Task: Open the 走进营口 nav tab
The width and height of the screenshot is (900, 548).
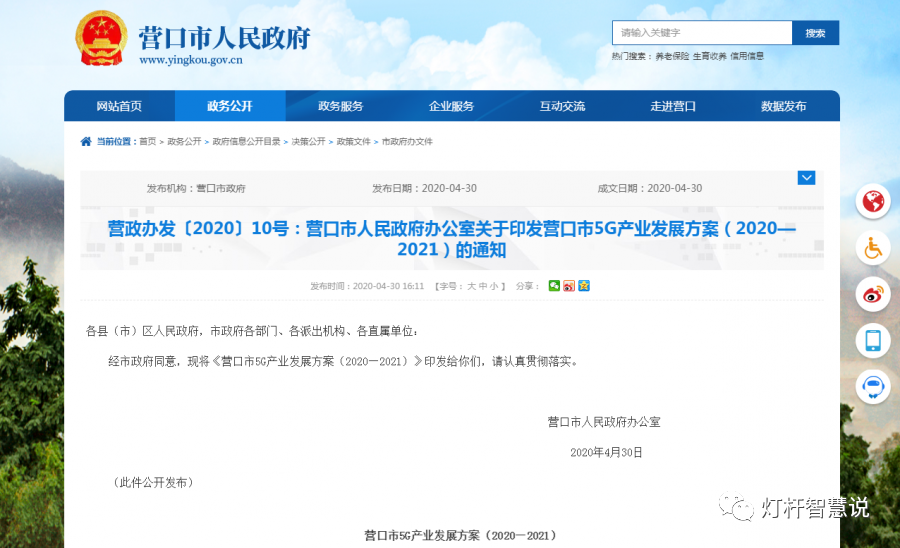Action: point(673,106)
